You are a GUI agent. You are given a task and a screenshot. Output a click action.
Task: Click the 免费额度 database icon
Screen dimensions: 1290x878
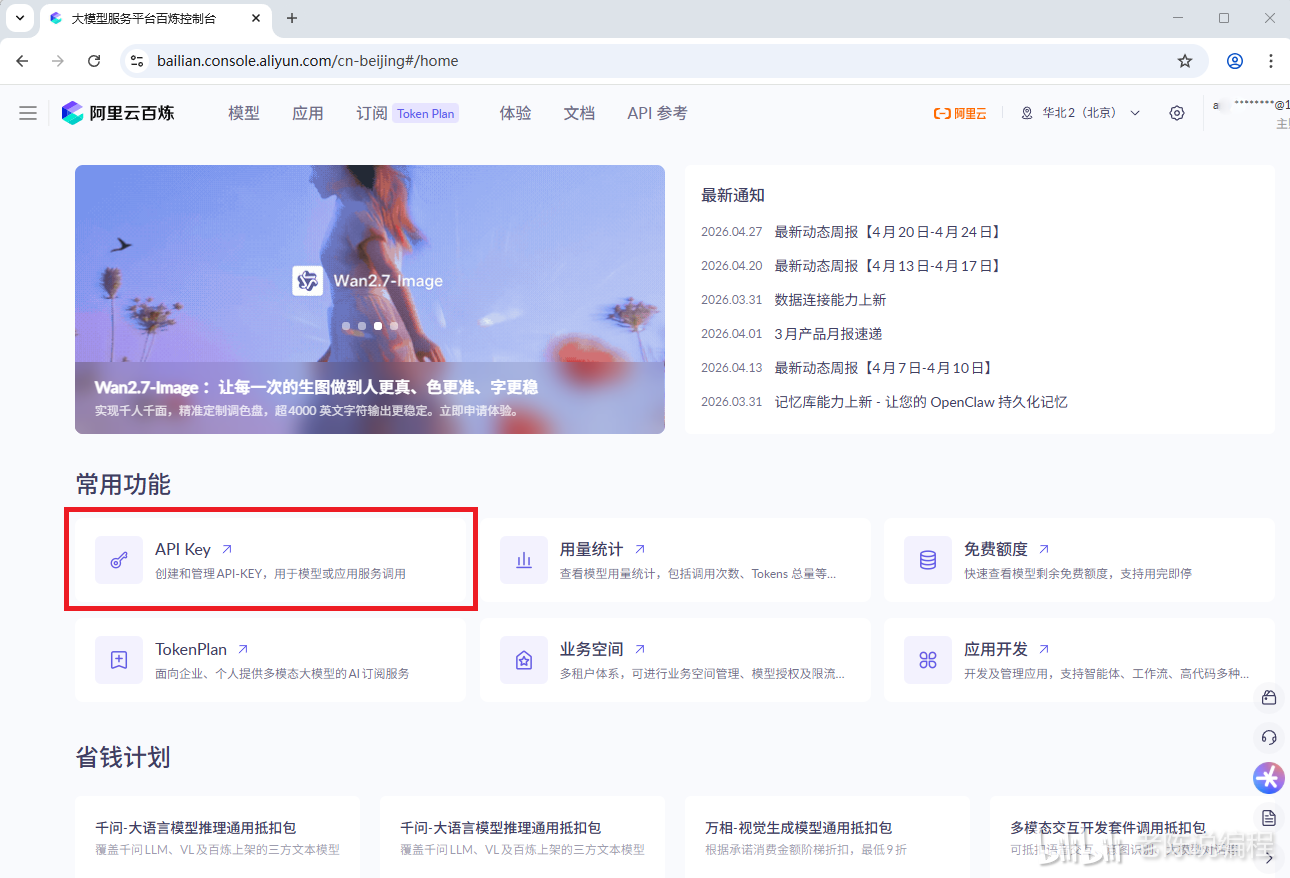[x=928, y=560]
